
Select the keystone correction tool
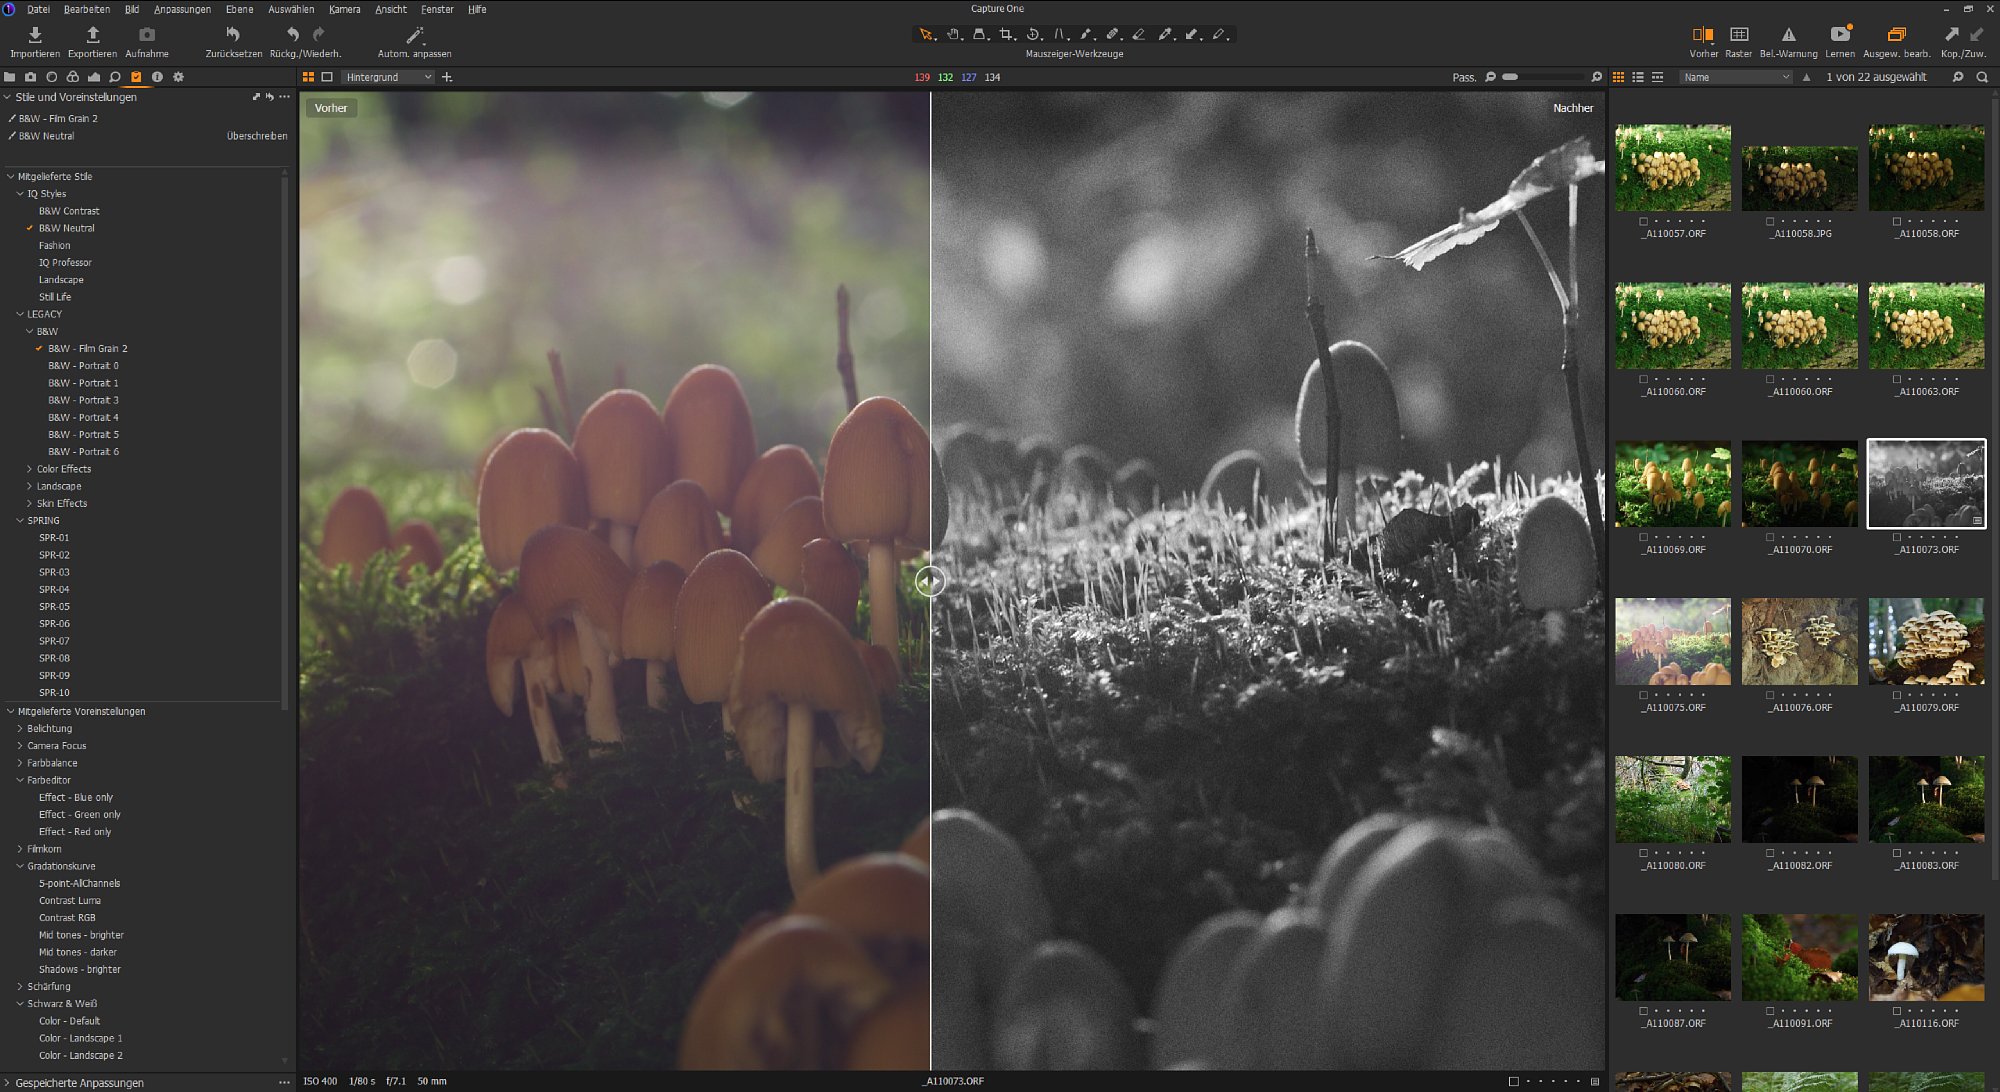980,35
